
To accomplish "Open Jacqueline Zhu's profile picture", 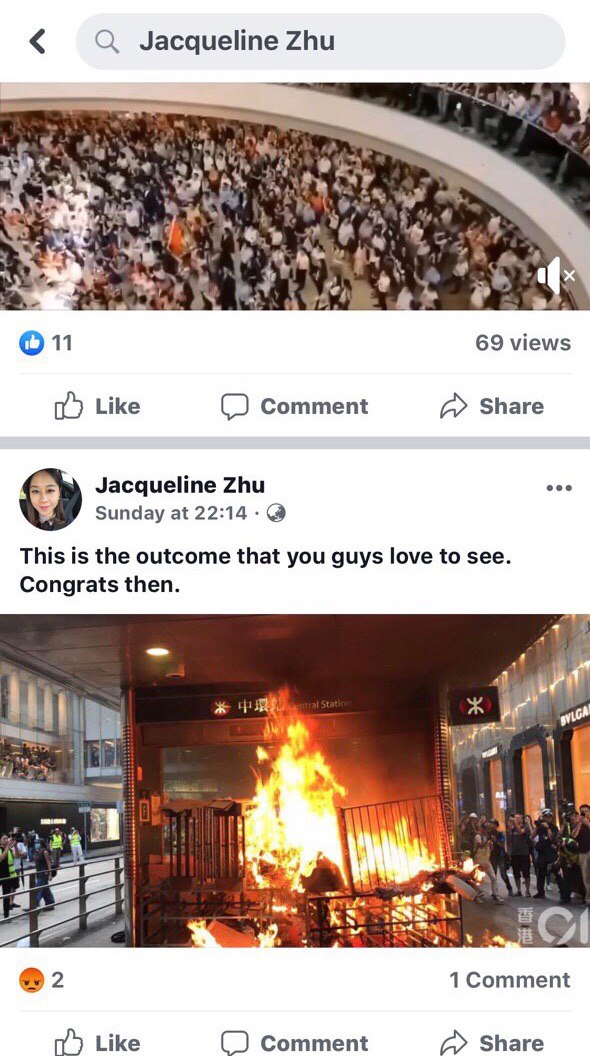I will (50, 498).
